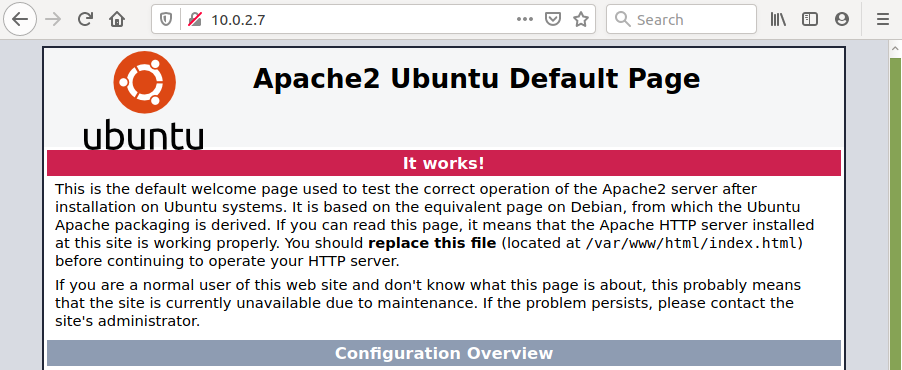The height and width of the screenshot is (370, 902).
Task: Save page to Pocket
Action: click(553, 20)
